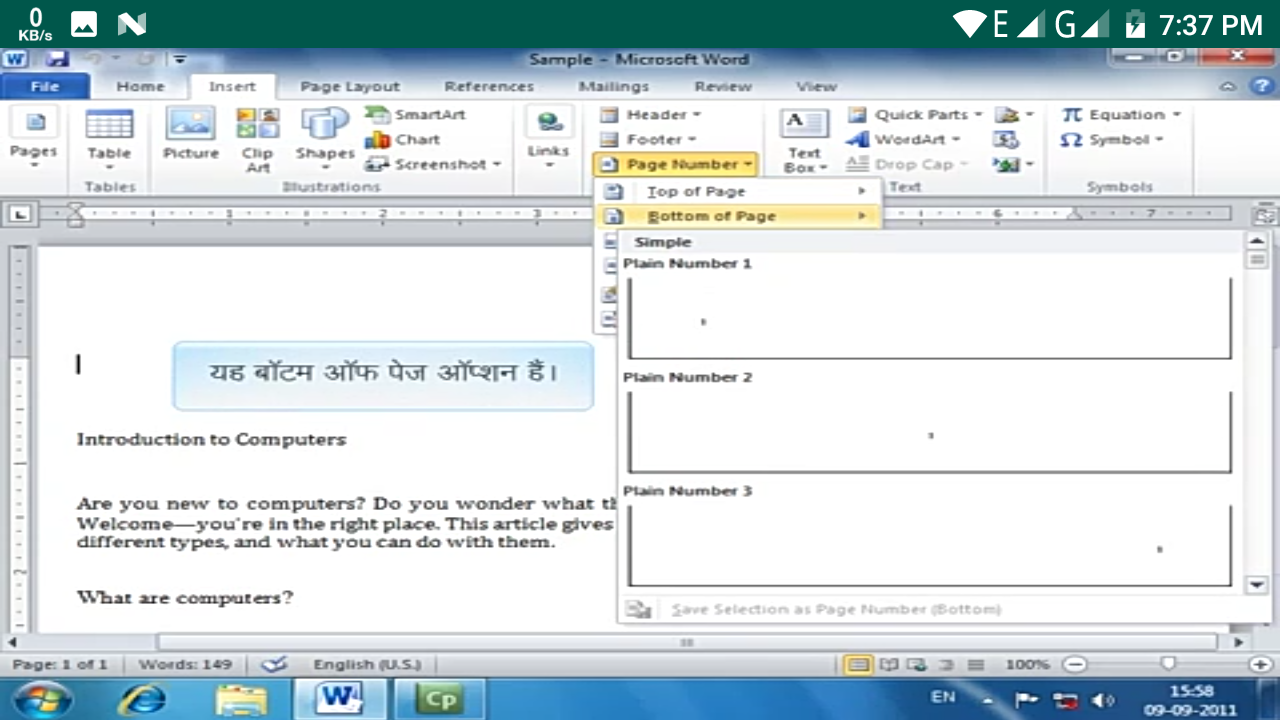Insert a Text Box

click(804, 140)
